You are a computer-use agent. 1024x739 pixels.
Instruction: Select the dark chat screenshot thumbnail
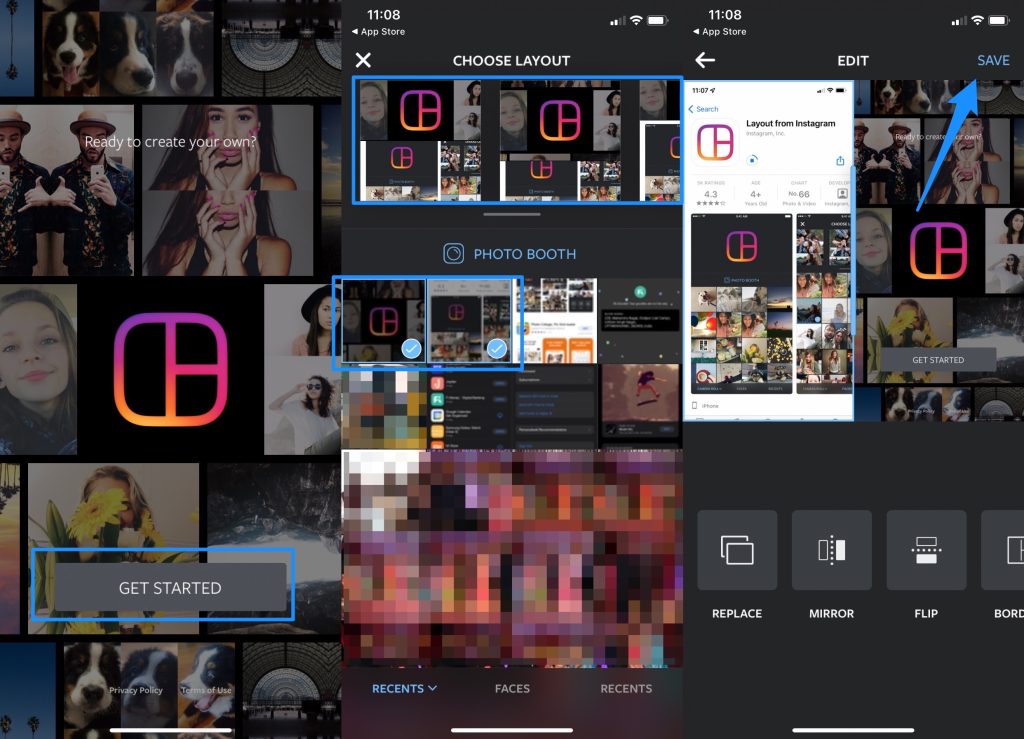(641, 321)
